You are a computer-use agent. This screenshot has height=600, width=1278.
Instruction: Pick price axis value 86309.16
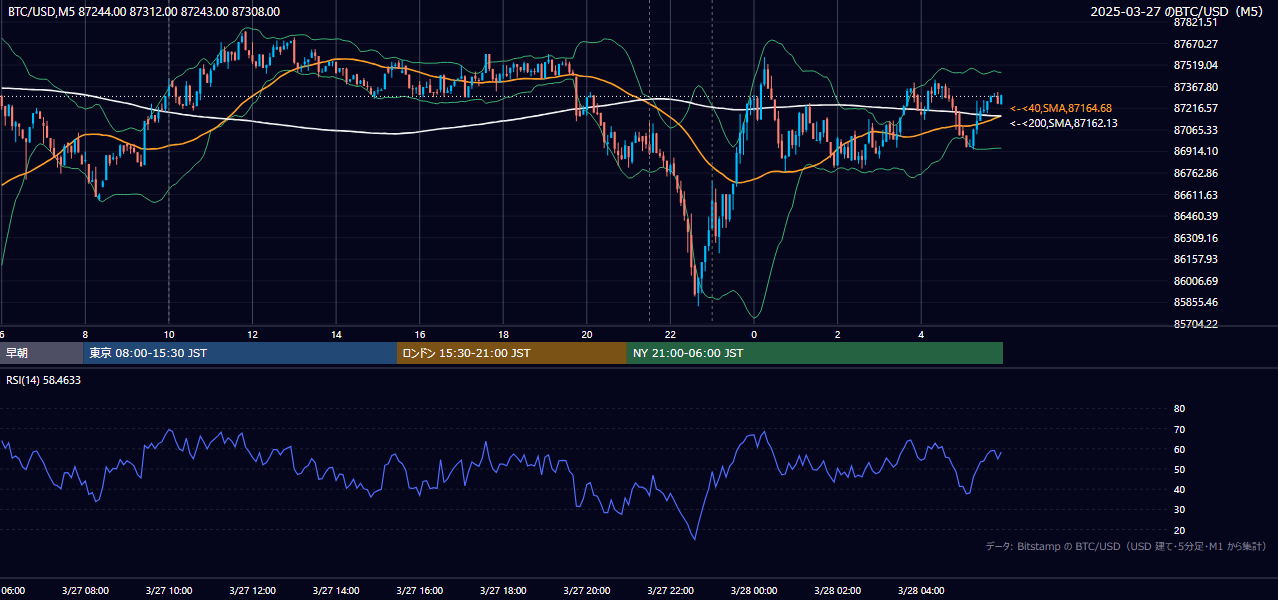(1196, 238)
